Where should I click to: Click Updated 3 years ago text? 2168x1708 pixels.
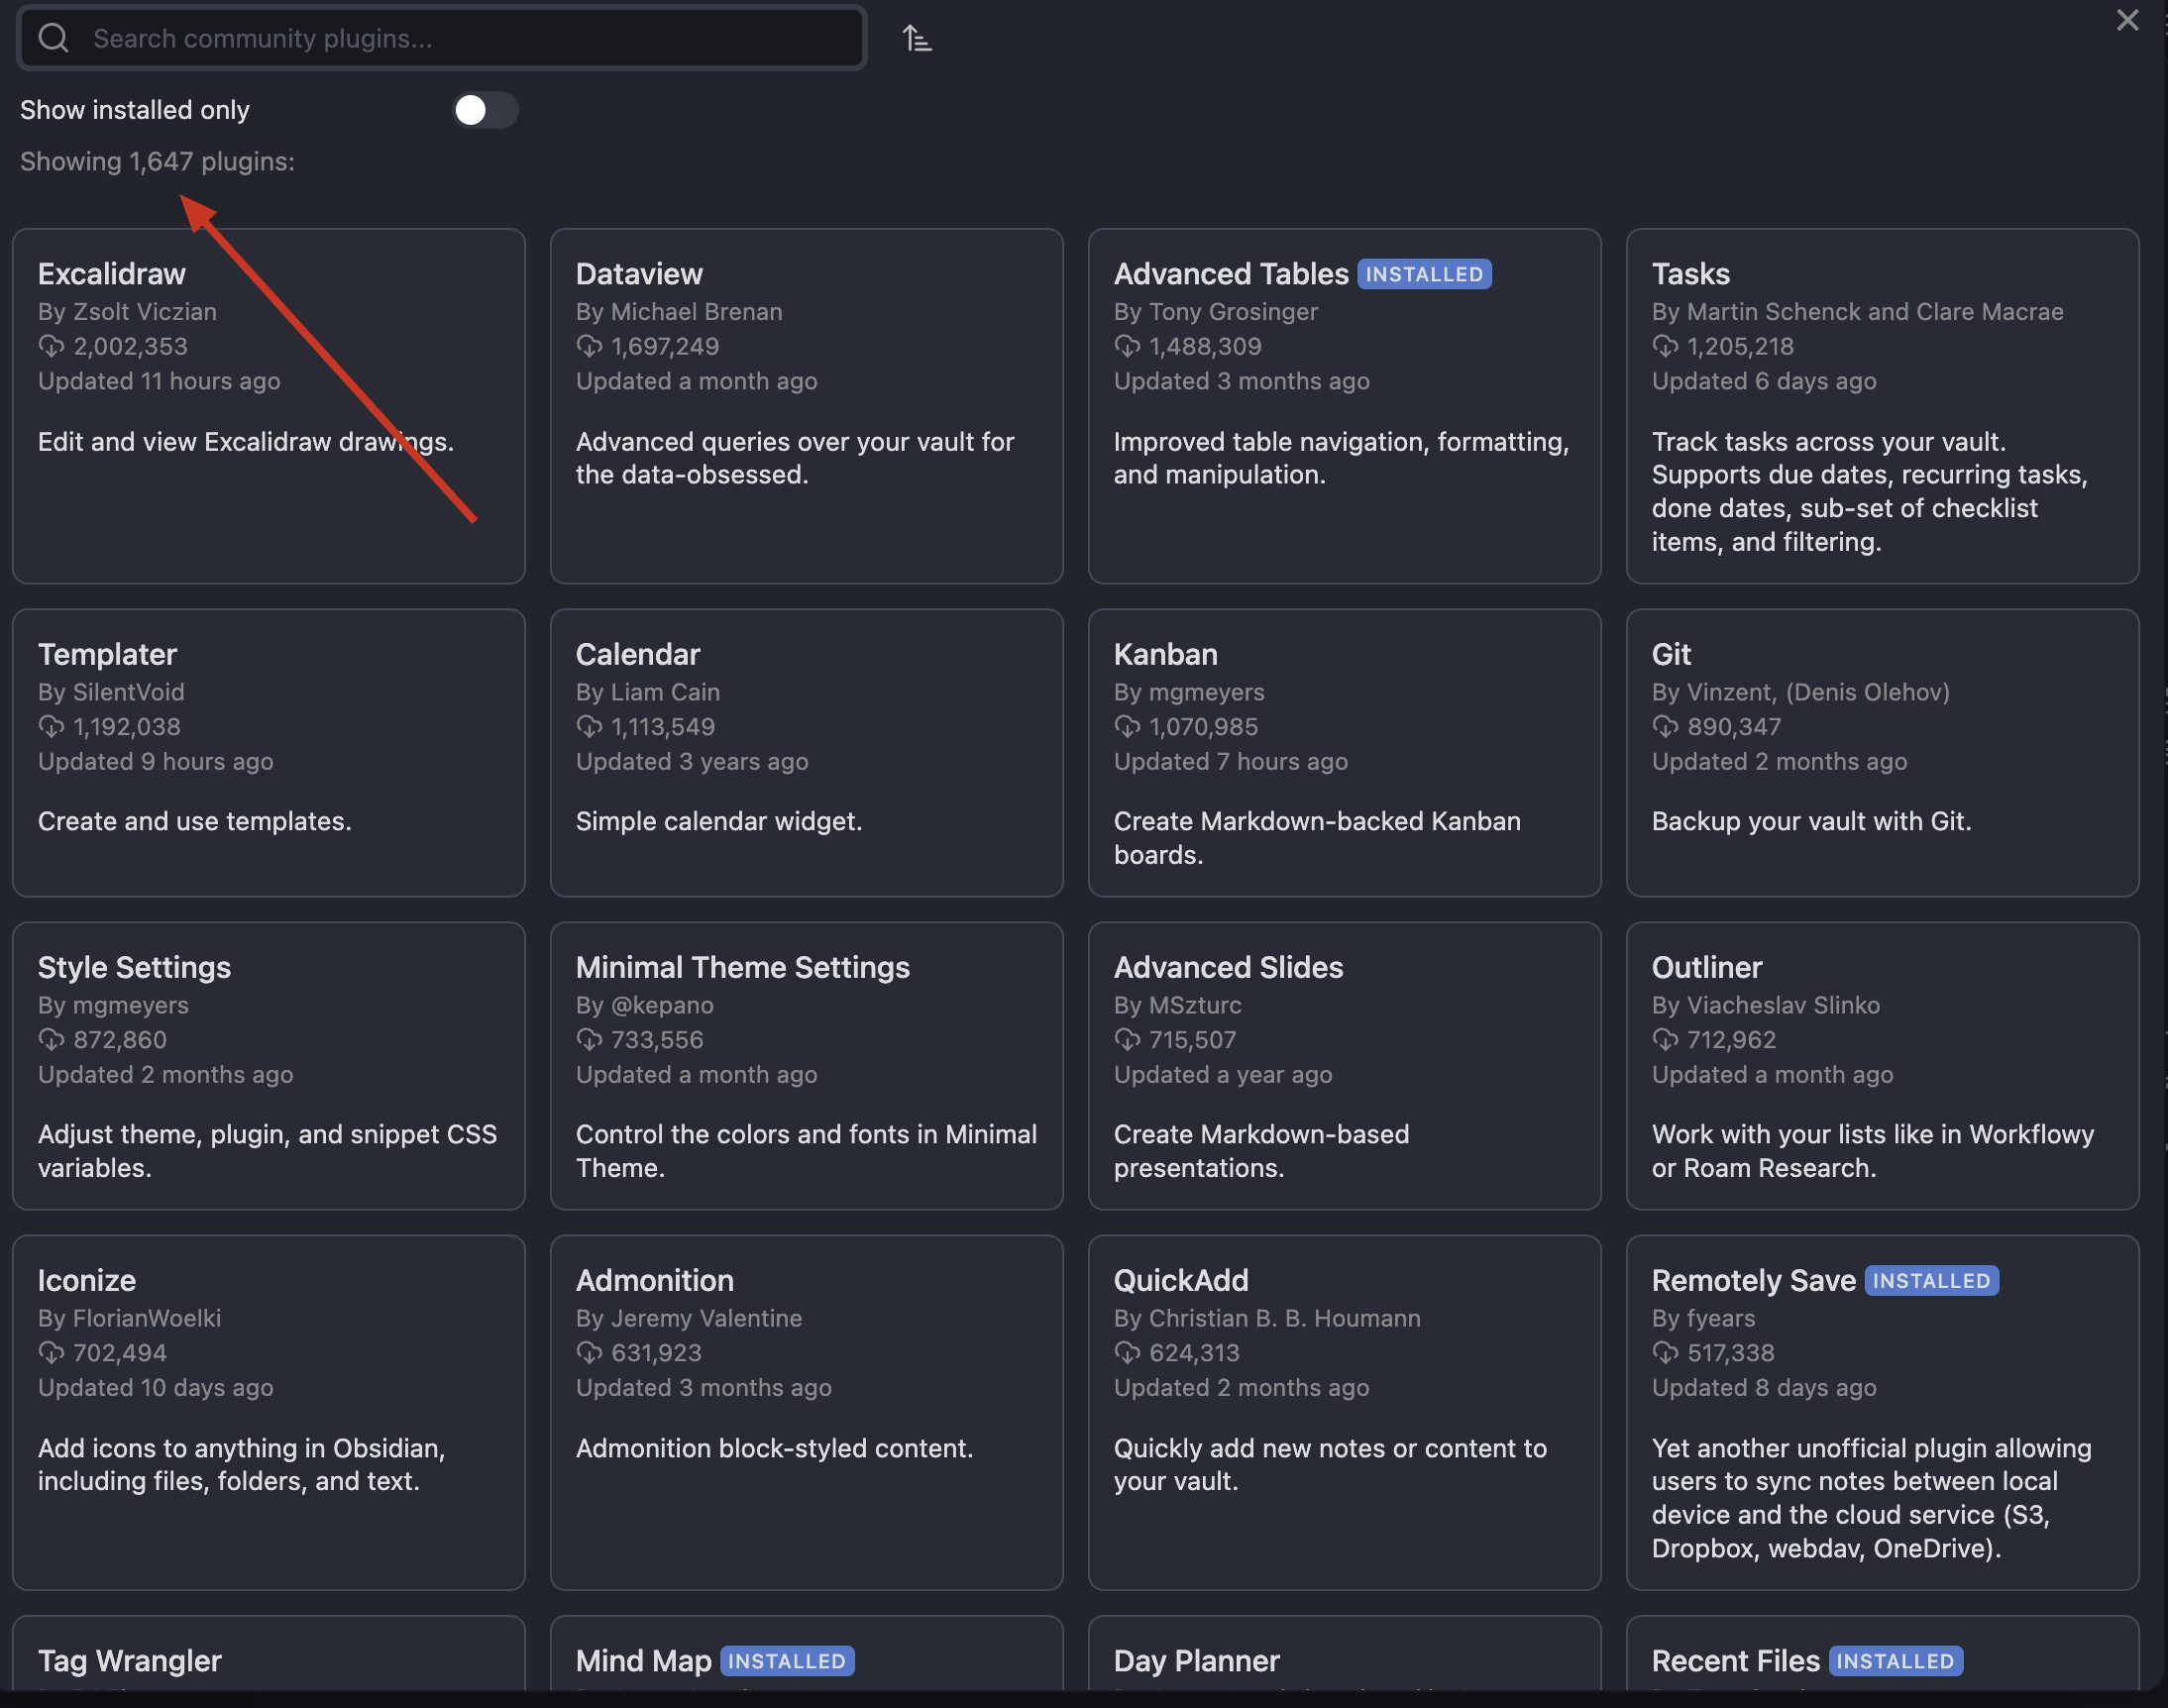[692, 761]
